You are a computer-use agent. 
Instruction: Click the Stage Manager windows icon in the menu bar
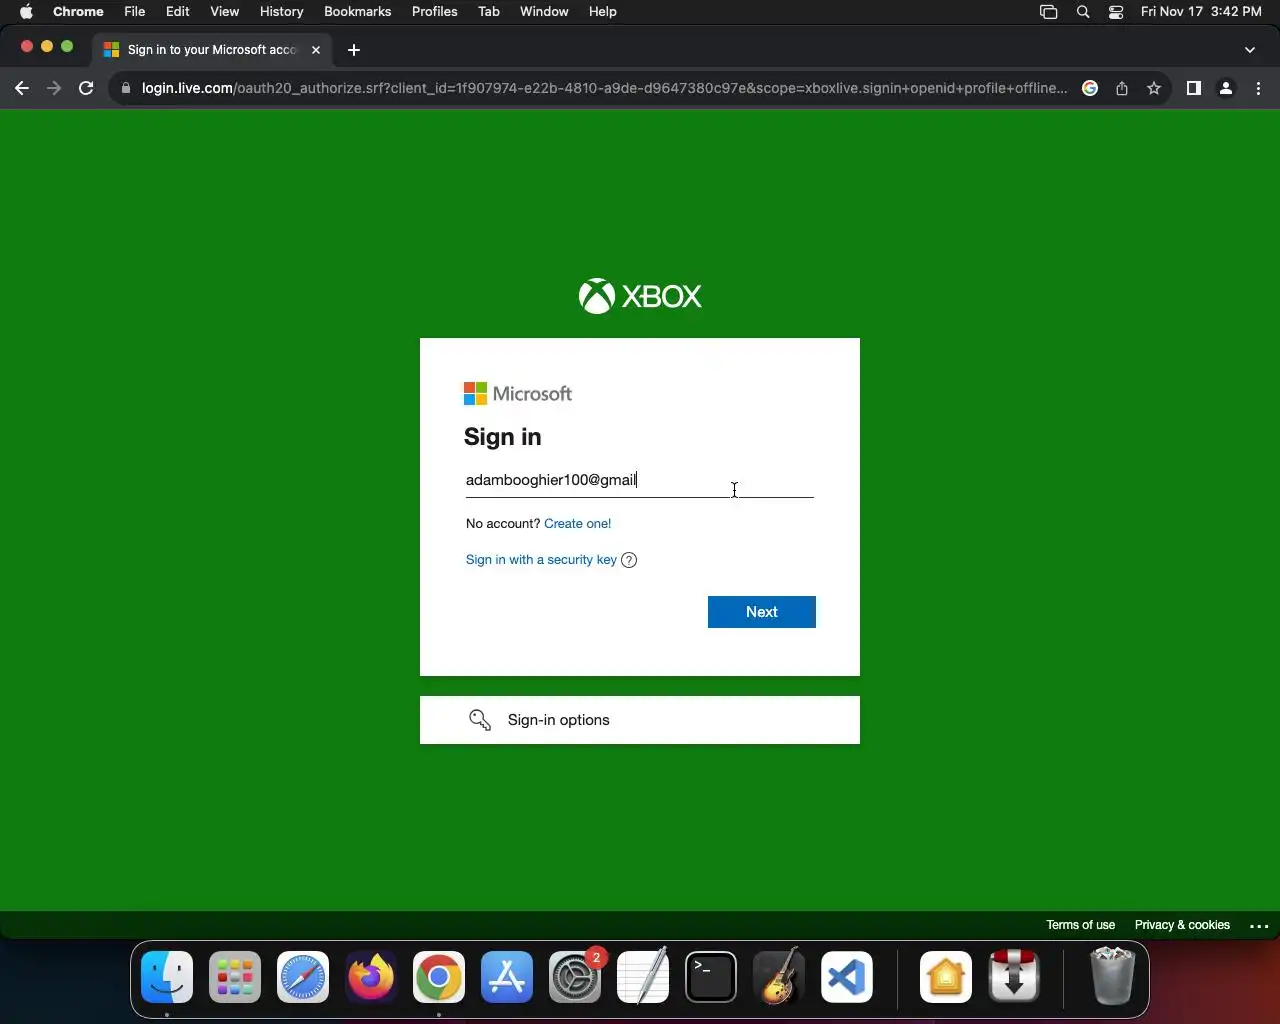pyautogui.click(x=1049, y=12)
